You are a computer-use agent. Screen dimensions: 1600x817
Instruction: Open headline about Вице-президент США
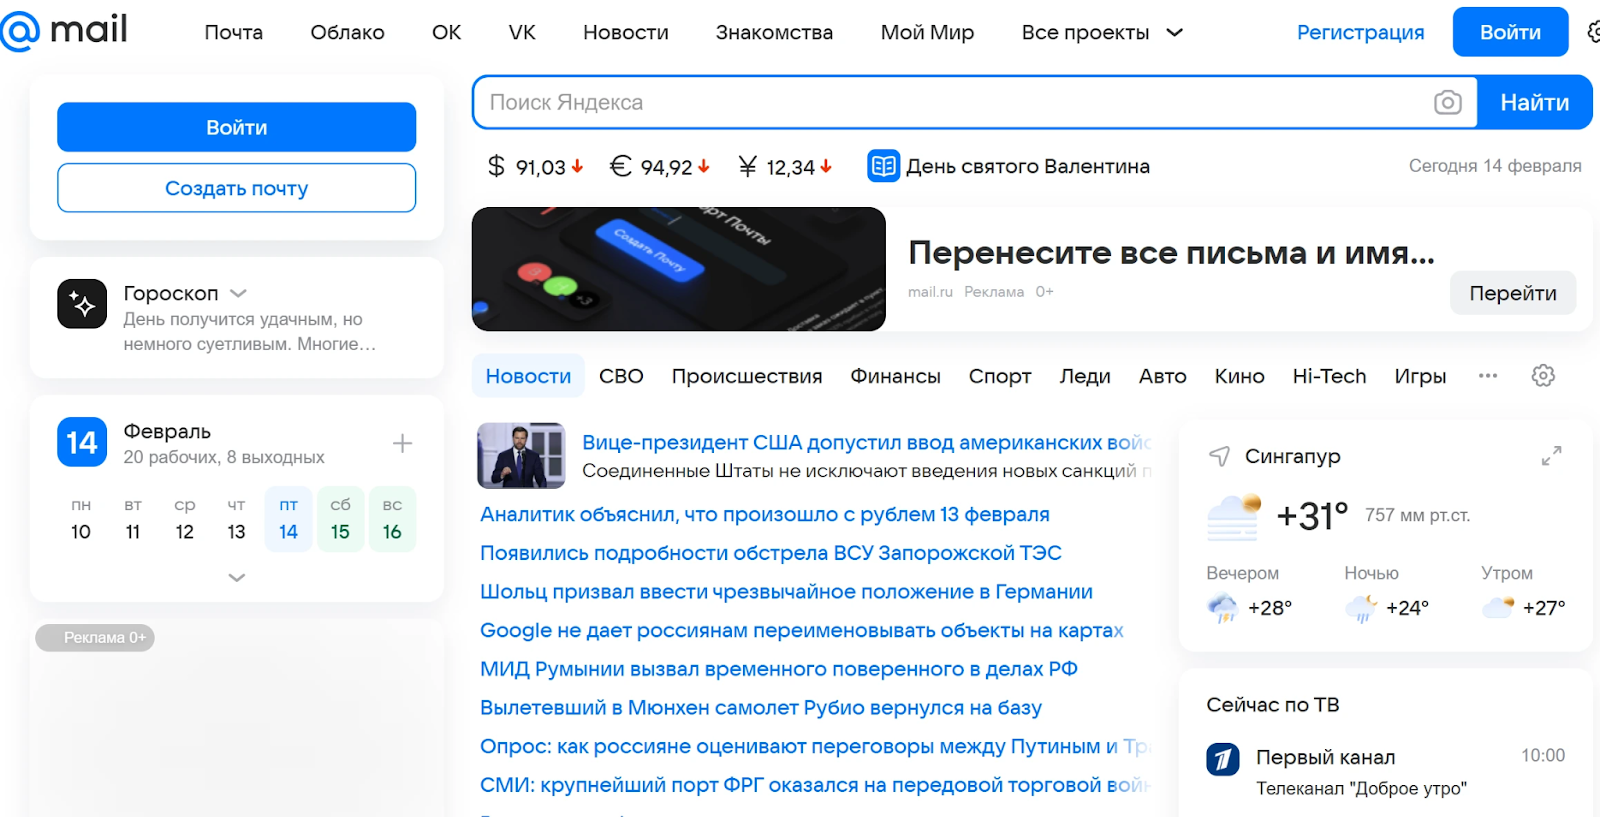[x=866, y=442]
